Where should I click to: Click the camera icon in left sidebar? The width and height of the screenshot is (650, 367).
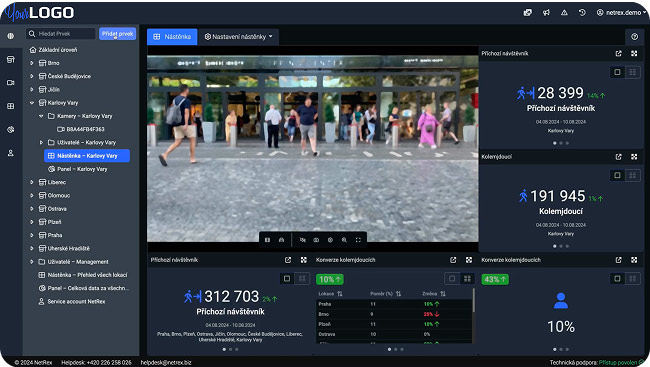click(11, 83)
